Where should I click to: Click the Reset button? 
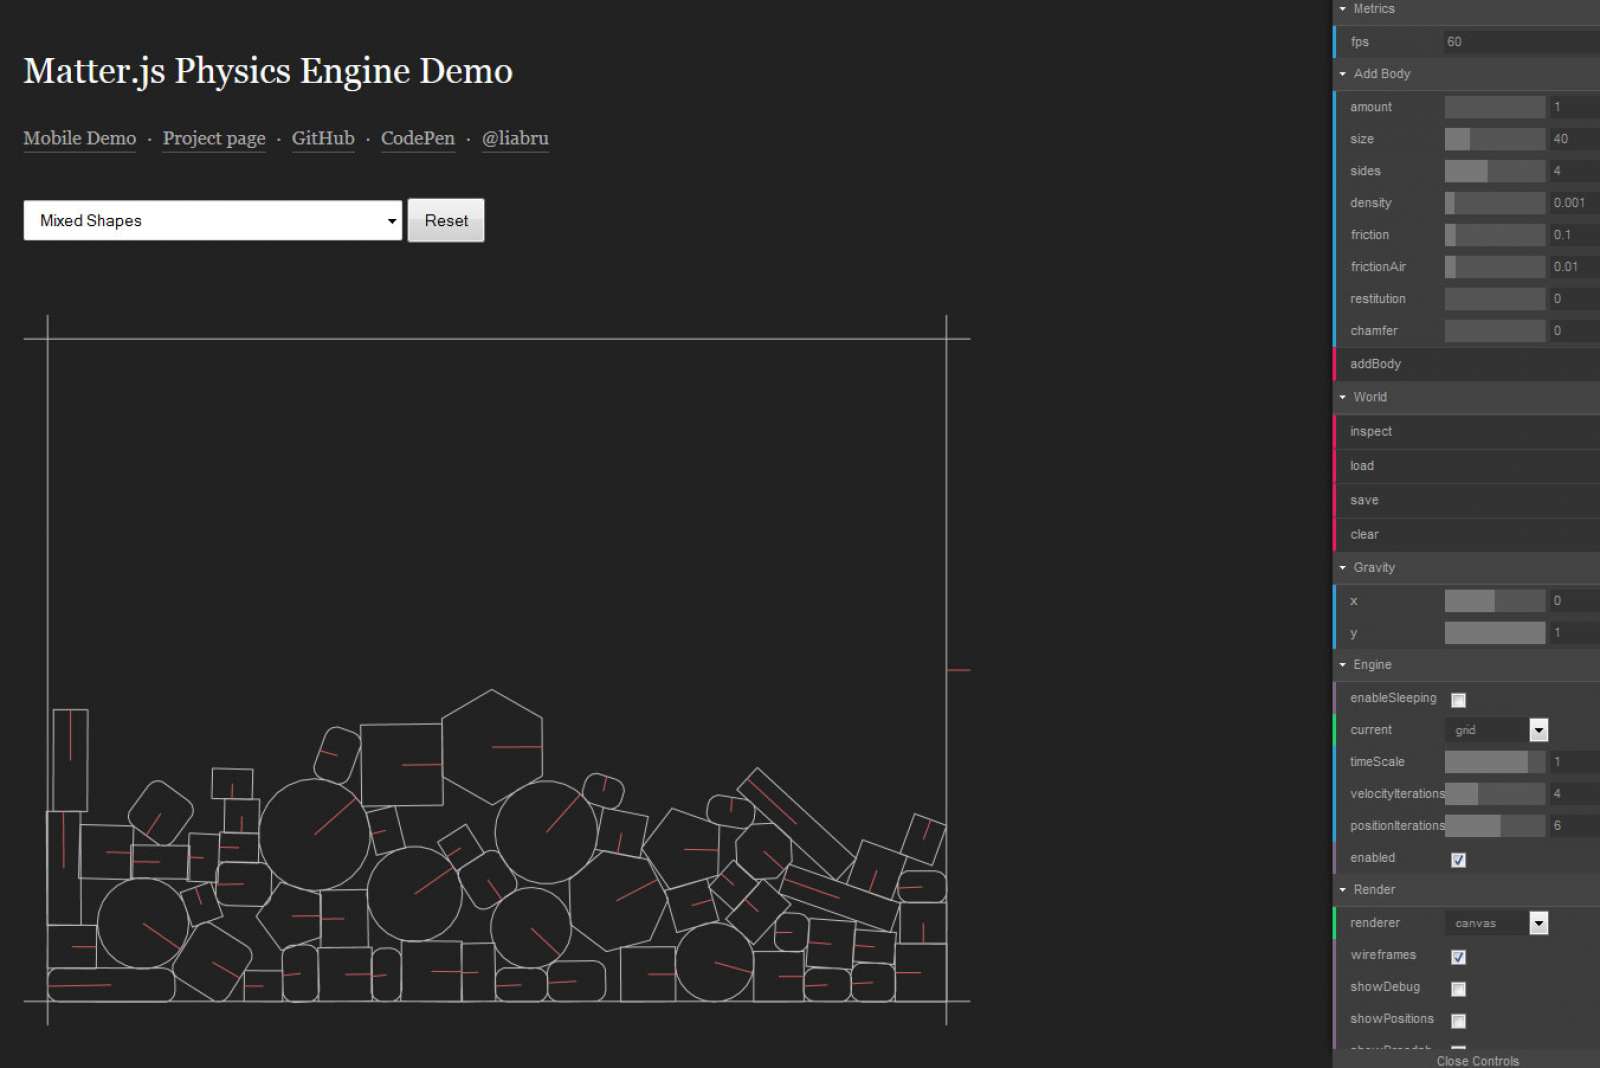click(446, 220)
